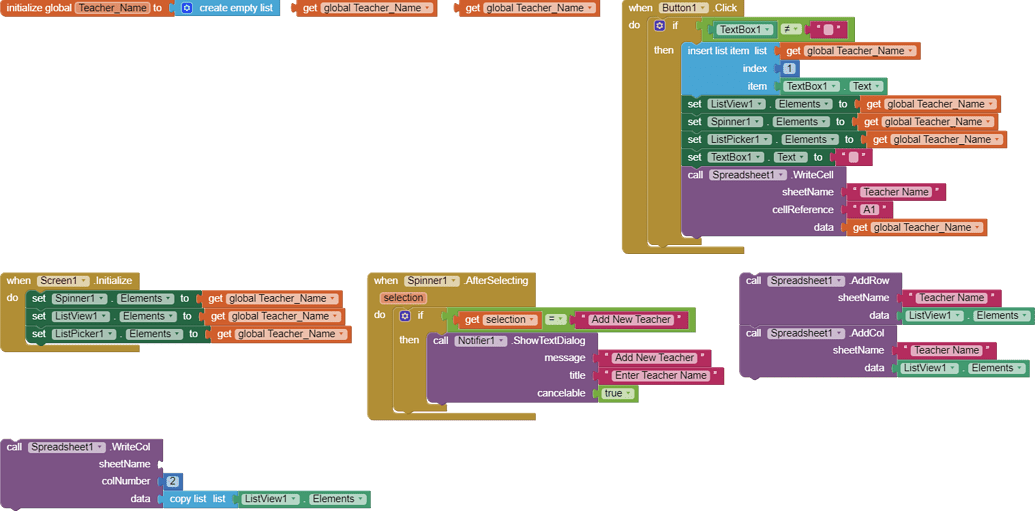Open TextBox1 dropdown in insert list item block
This screenshot has width=1035, height=511.
811,86
